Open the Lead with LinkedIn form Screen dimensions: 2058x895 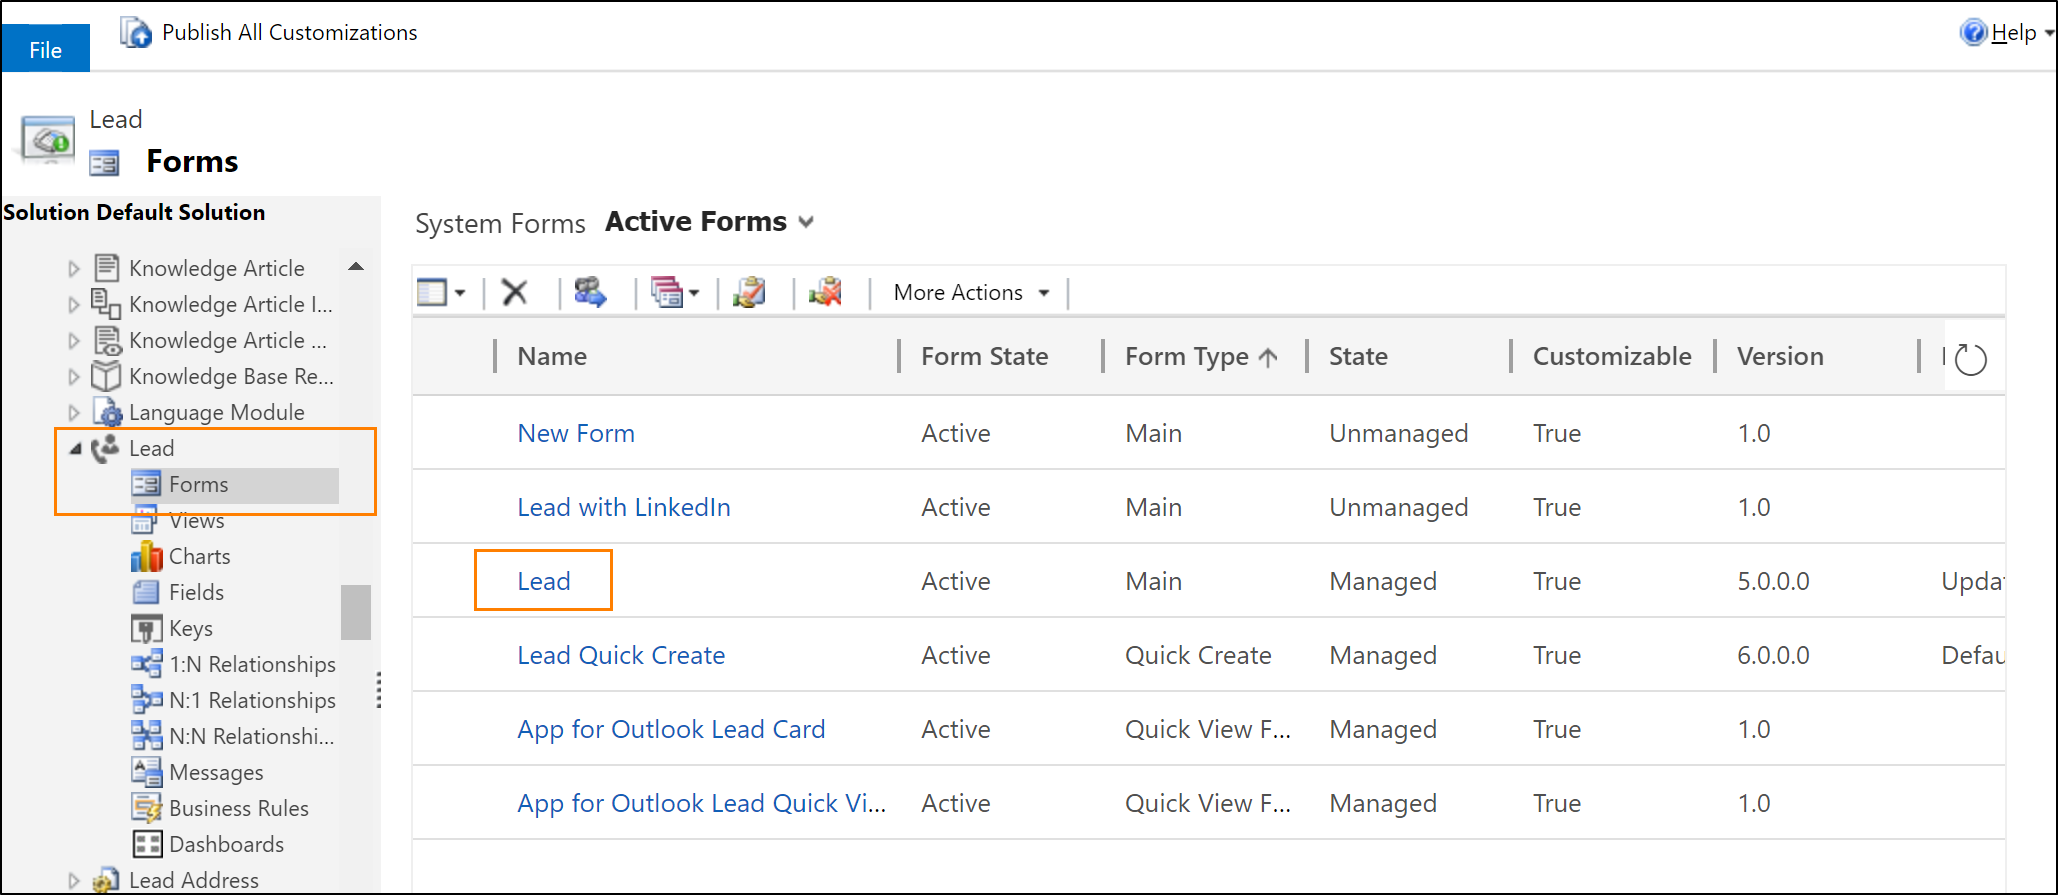point(624,507)
